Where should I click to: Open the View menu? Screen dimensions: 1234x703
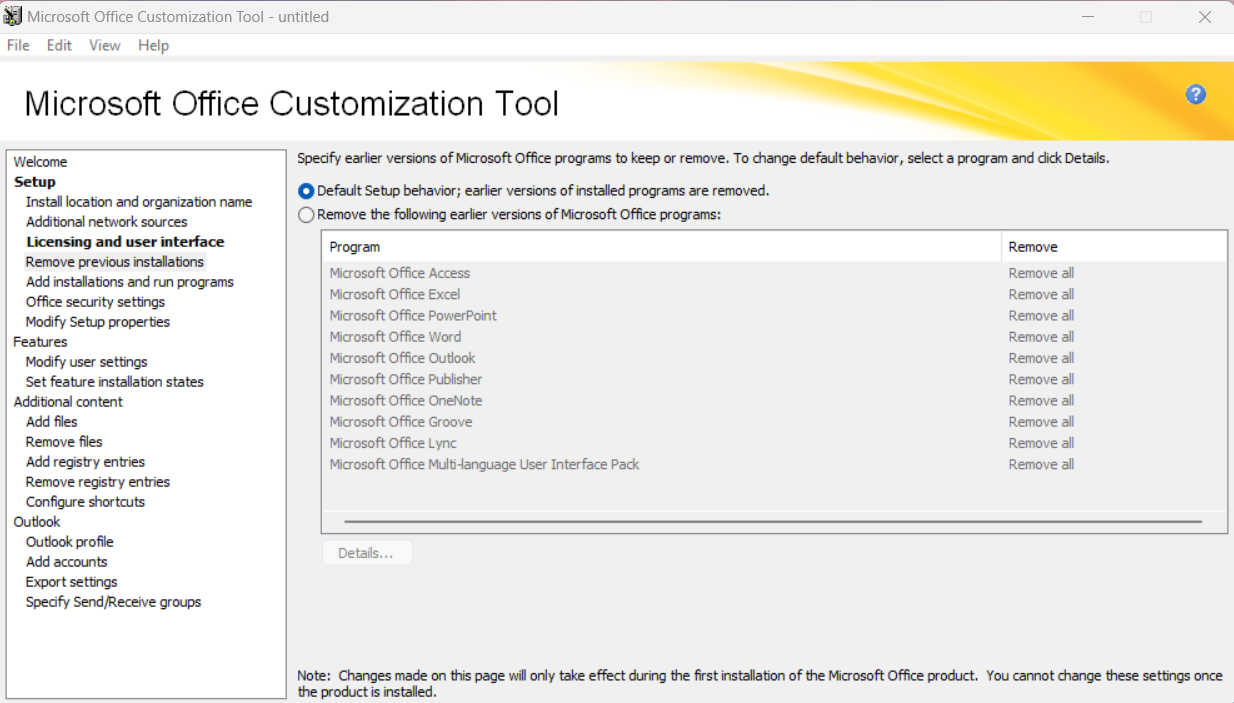click(104, 45)
